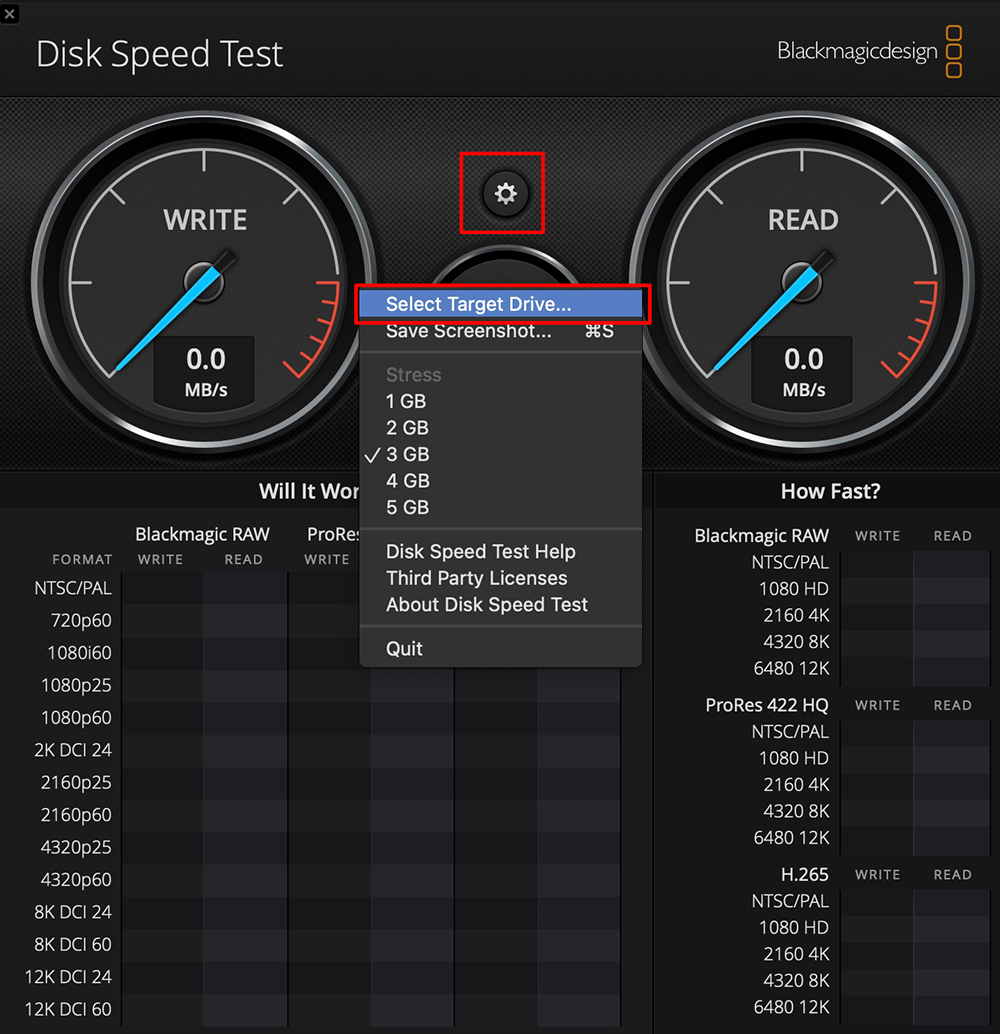
Task: Open About Disk Speed Test
Action: (501, 604)
